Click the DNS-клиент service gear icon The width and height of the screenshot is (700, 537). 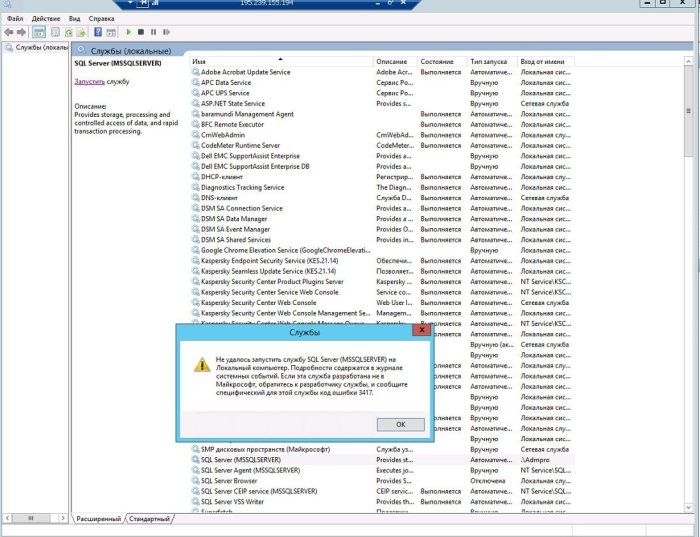pos(196,197)
